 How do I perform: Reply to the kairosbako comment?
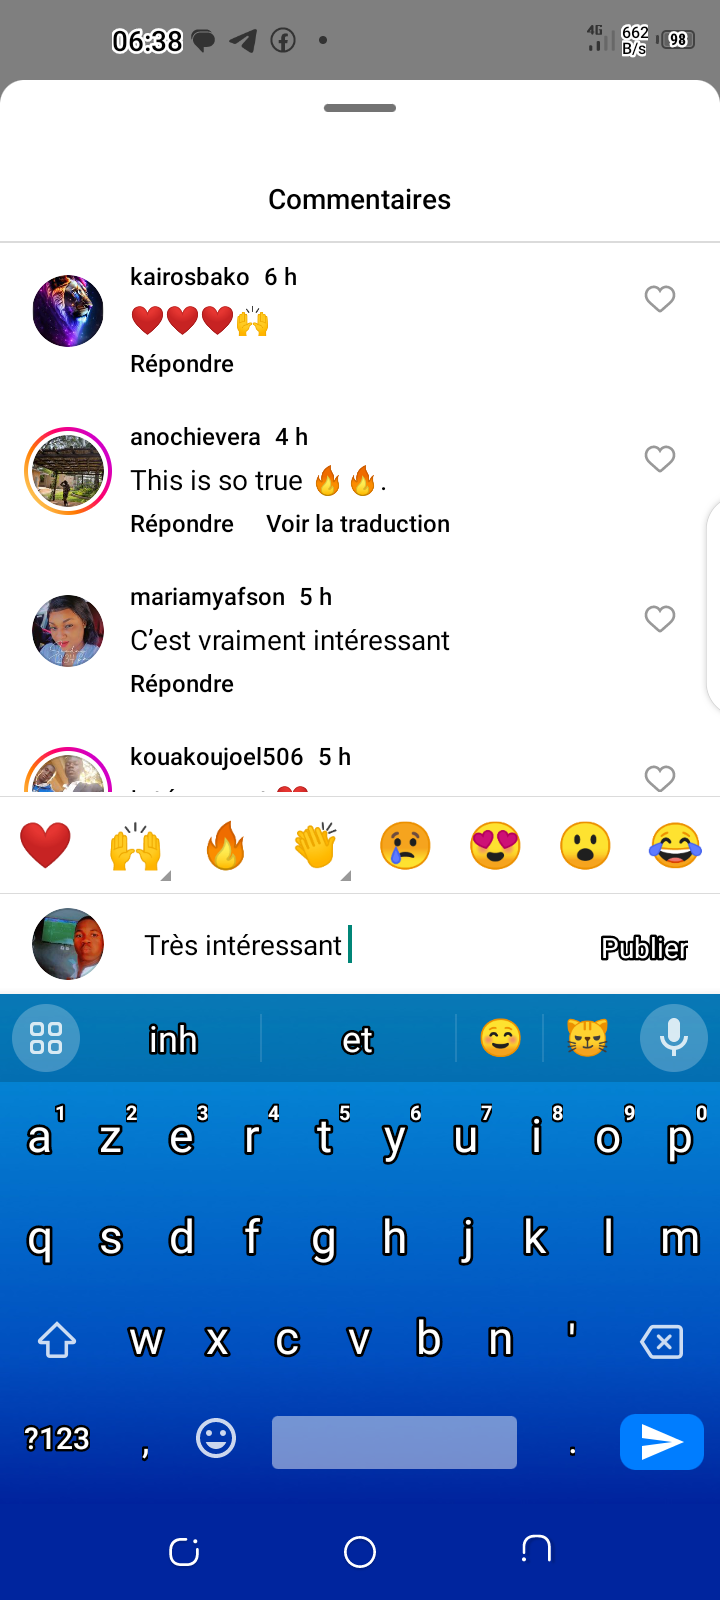pyautogui.click(x=182, y=364)
